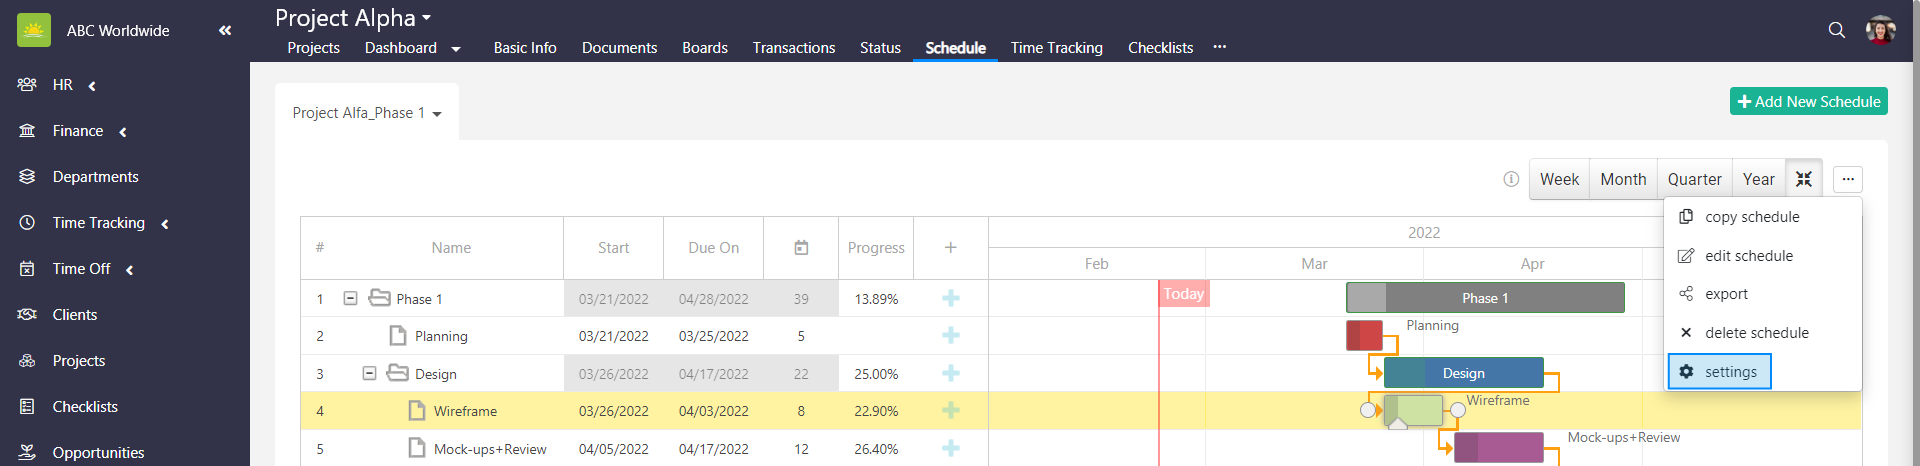Viewport: 1920px width, 466px height.
Task: Click Add New Schedule button
Action: coord(1809,101)
